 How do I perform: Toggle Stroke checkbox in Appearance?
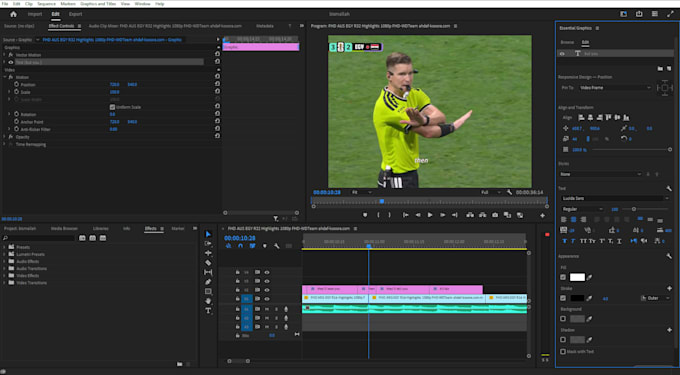(x=563, y=298)
